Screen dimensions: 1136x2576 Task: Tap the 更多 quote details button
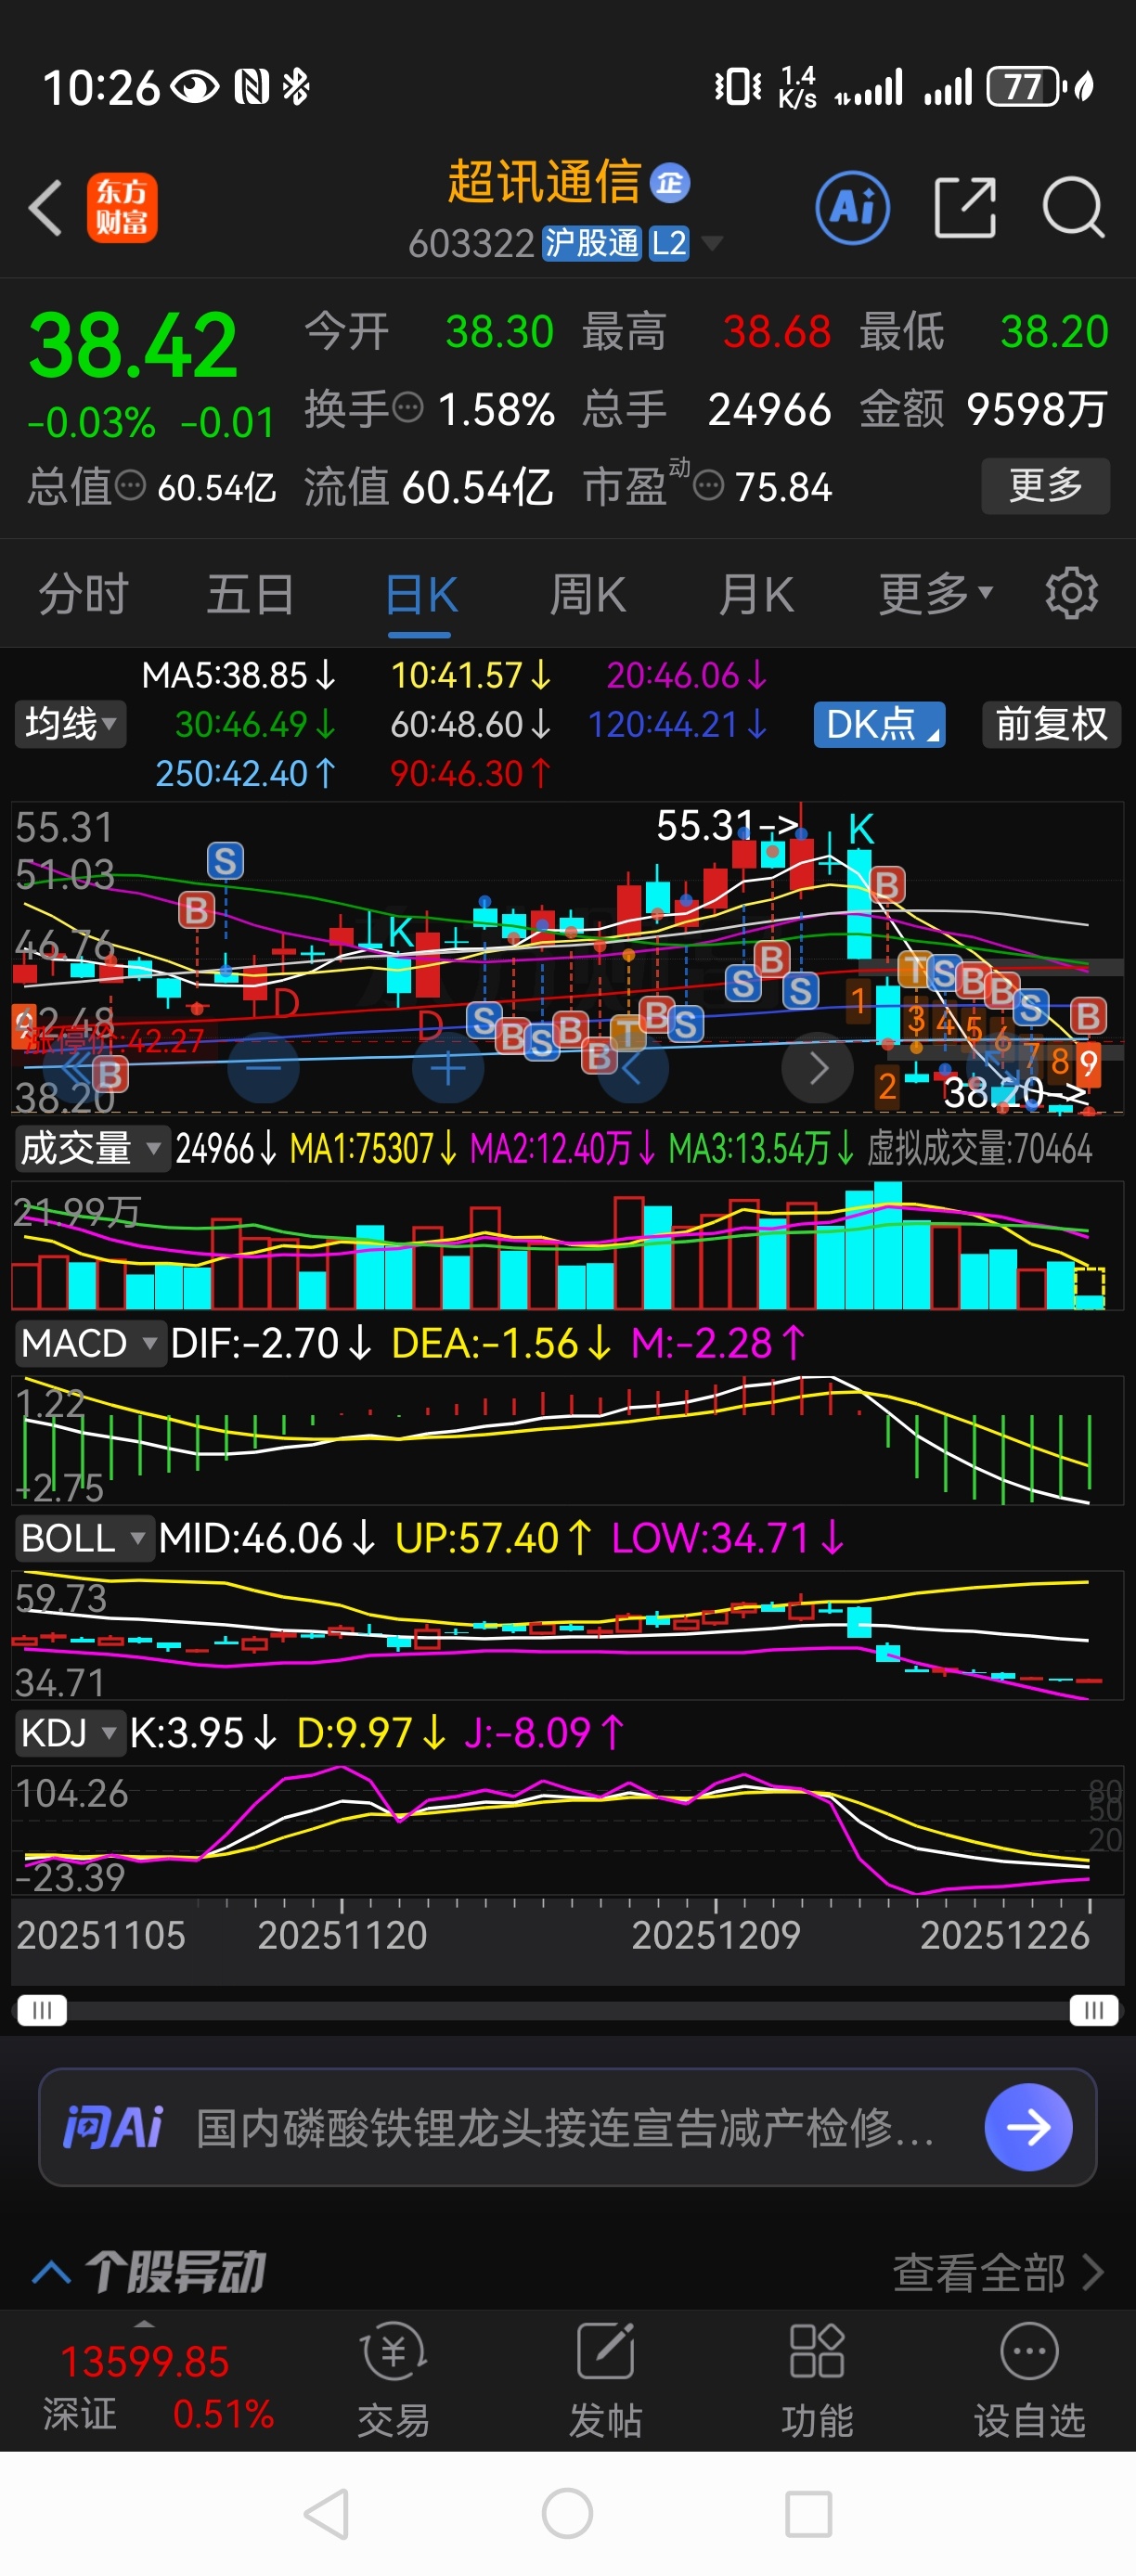point(1045,486)
